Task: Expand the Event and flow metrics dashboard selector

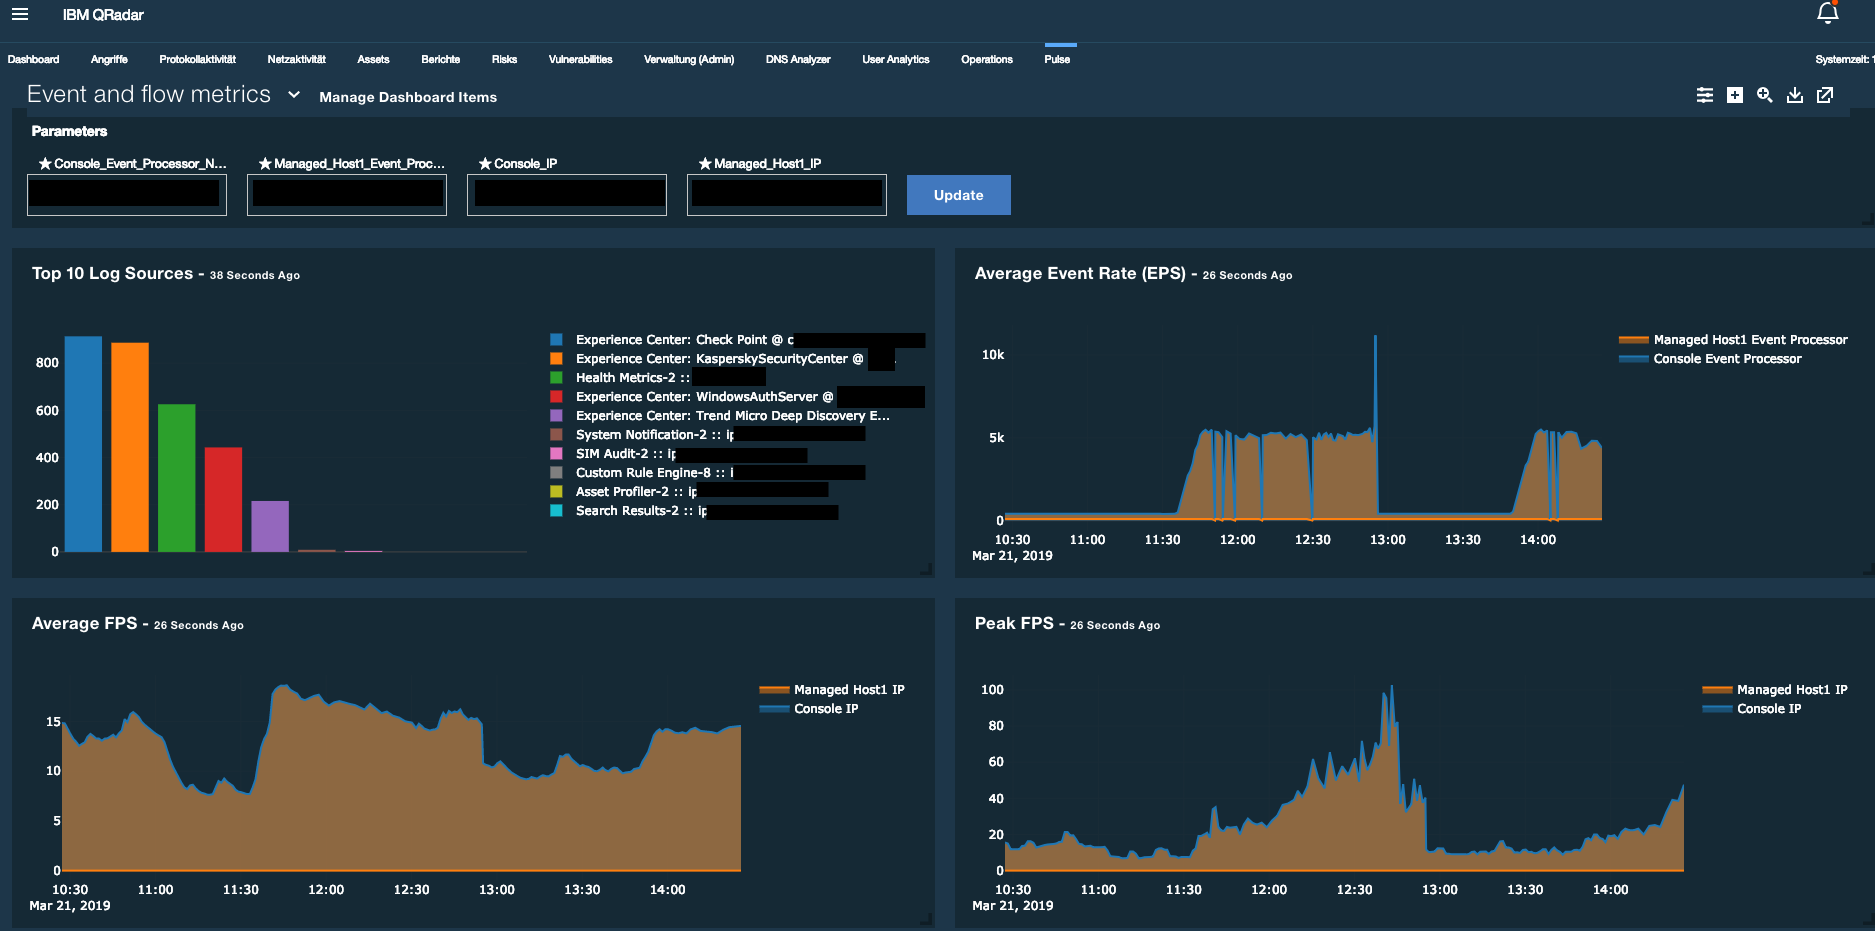Action: (293, 94)
